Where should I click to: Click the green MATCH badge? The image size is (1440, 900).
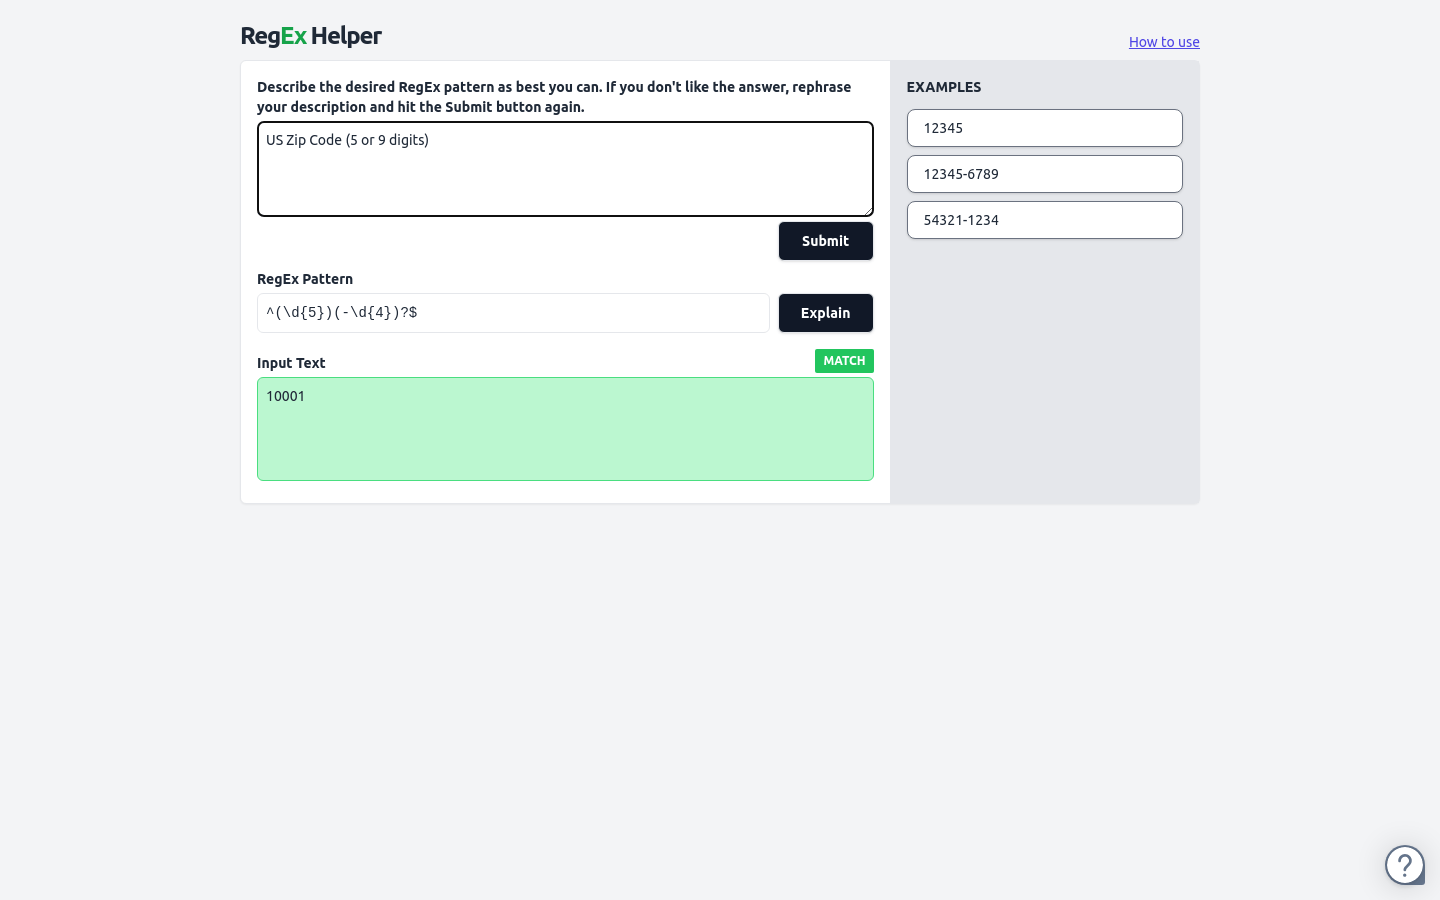tap(844, 361)
